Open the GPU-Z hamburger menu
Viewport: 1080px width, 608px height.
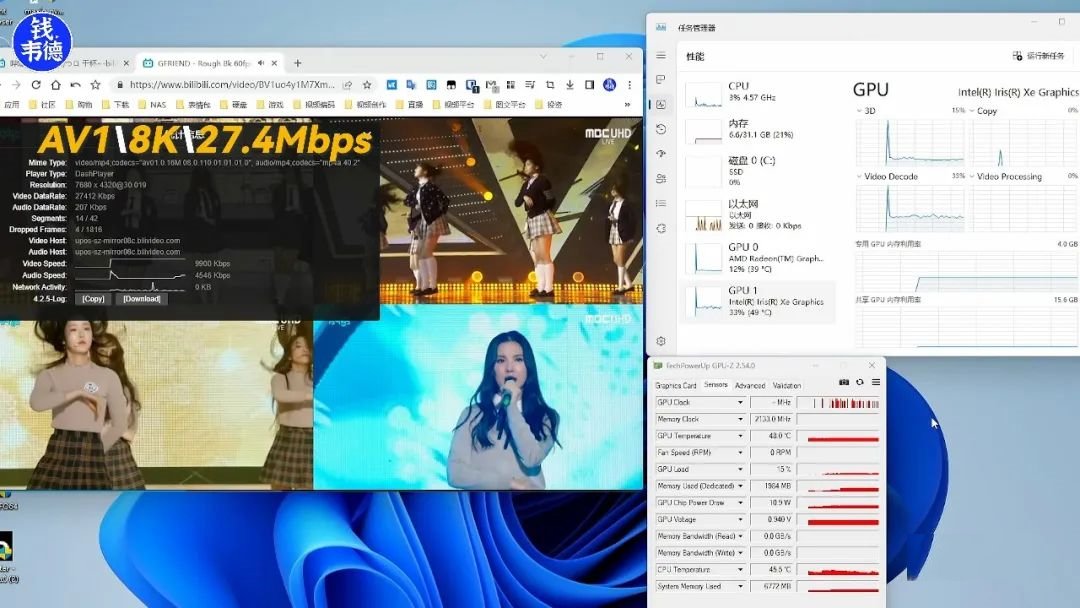pyautogui.click(x=875, y=382)
